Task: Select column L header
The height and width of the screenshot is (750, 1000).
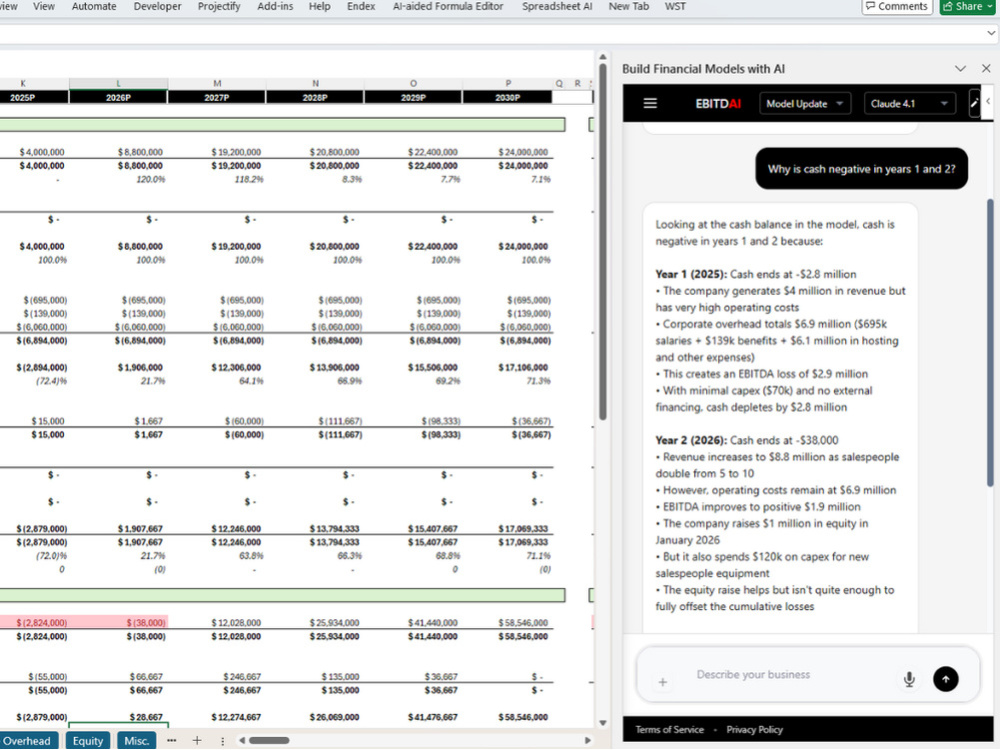Action: point(119,84)
